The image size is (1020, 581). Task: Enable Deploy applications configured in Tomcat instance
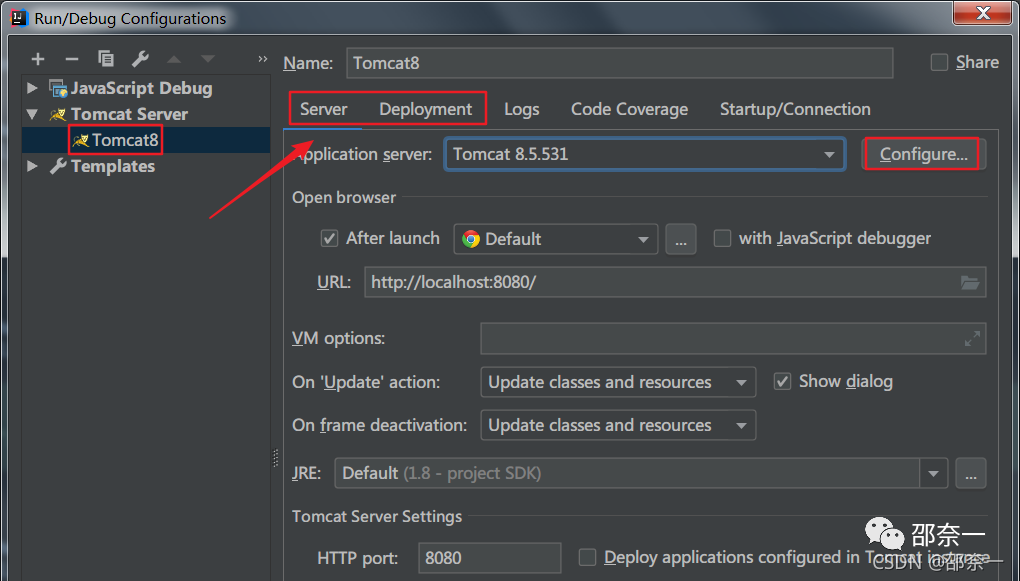click(x=587, y=558)
